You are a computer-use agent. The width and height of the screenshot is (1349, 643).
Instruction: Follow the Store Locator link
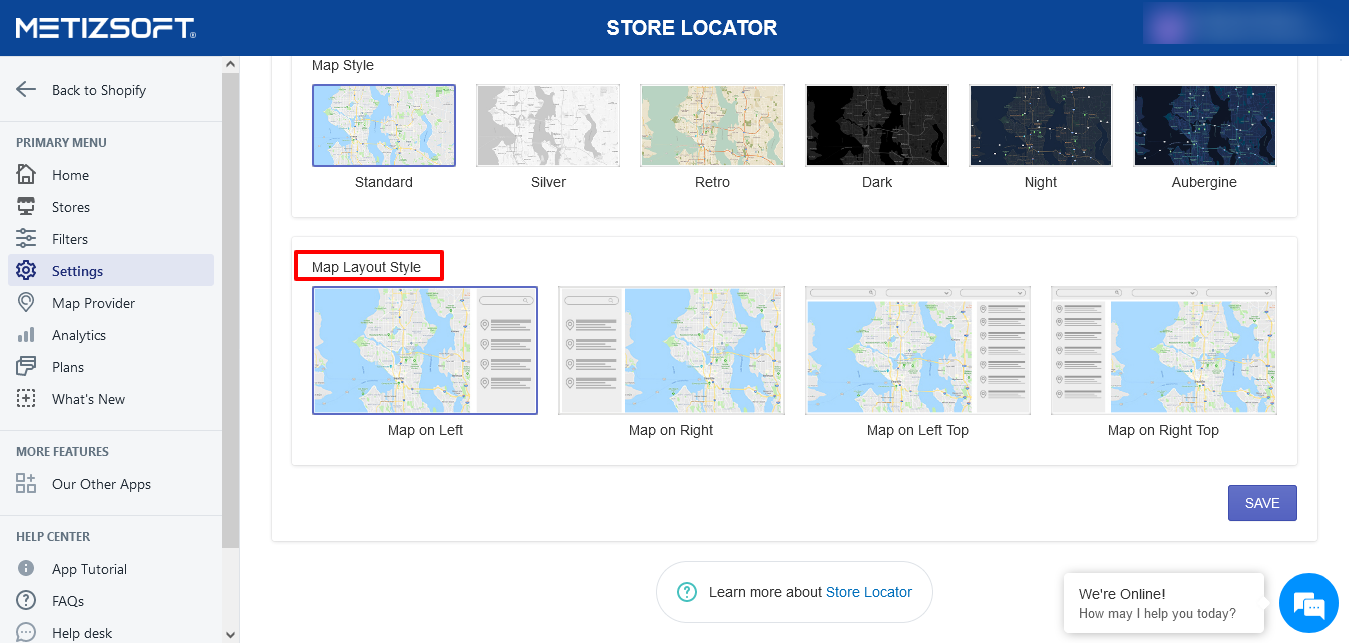(x=868, y=592)
